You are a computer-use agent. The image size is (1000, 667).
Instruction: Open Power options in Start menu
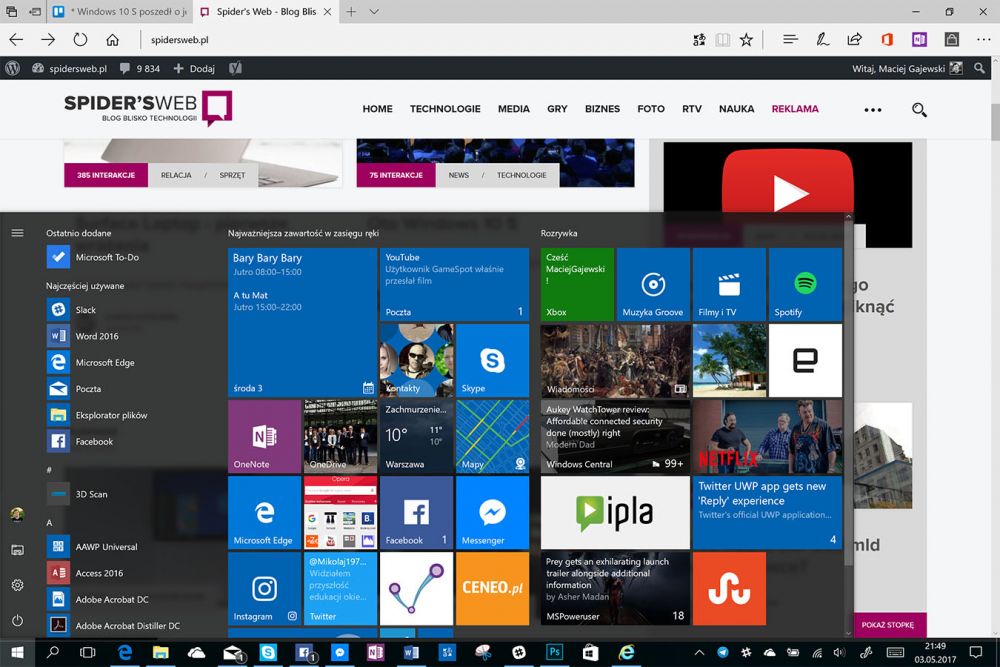(x=17, y=620)
